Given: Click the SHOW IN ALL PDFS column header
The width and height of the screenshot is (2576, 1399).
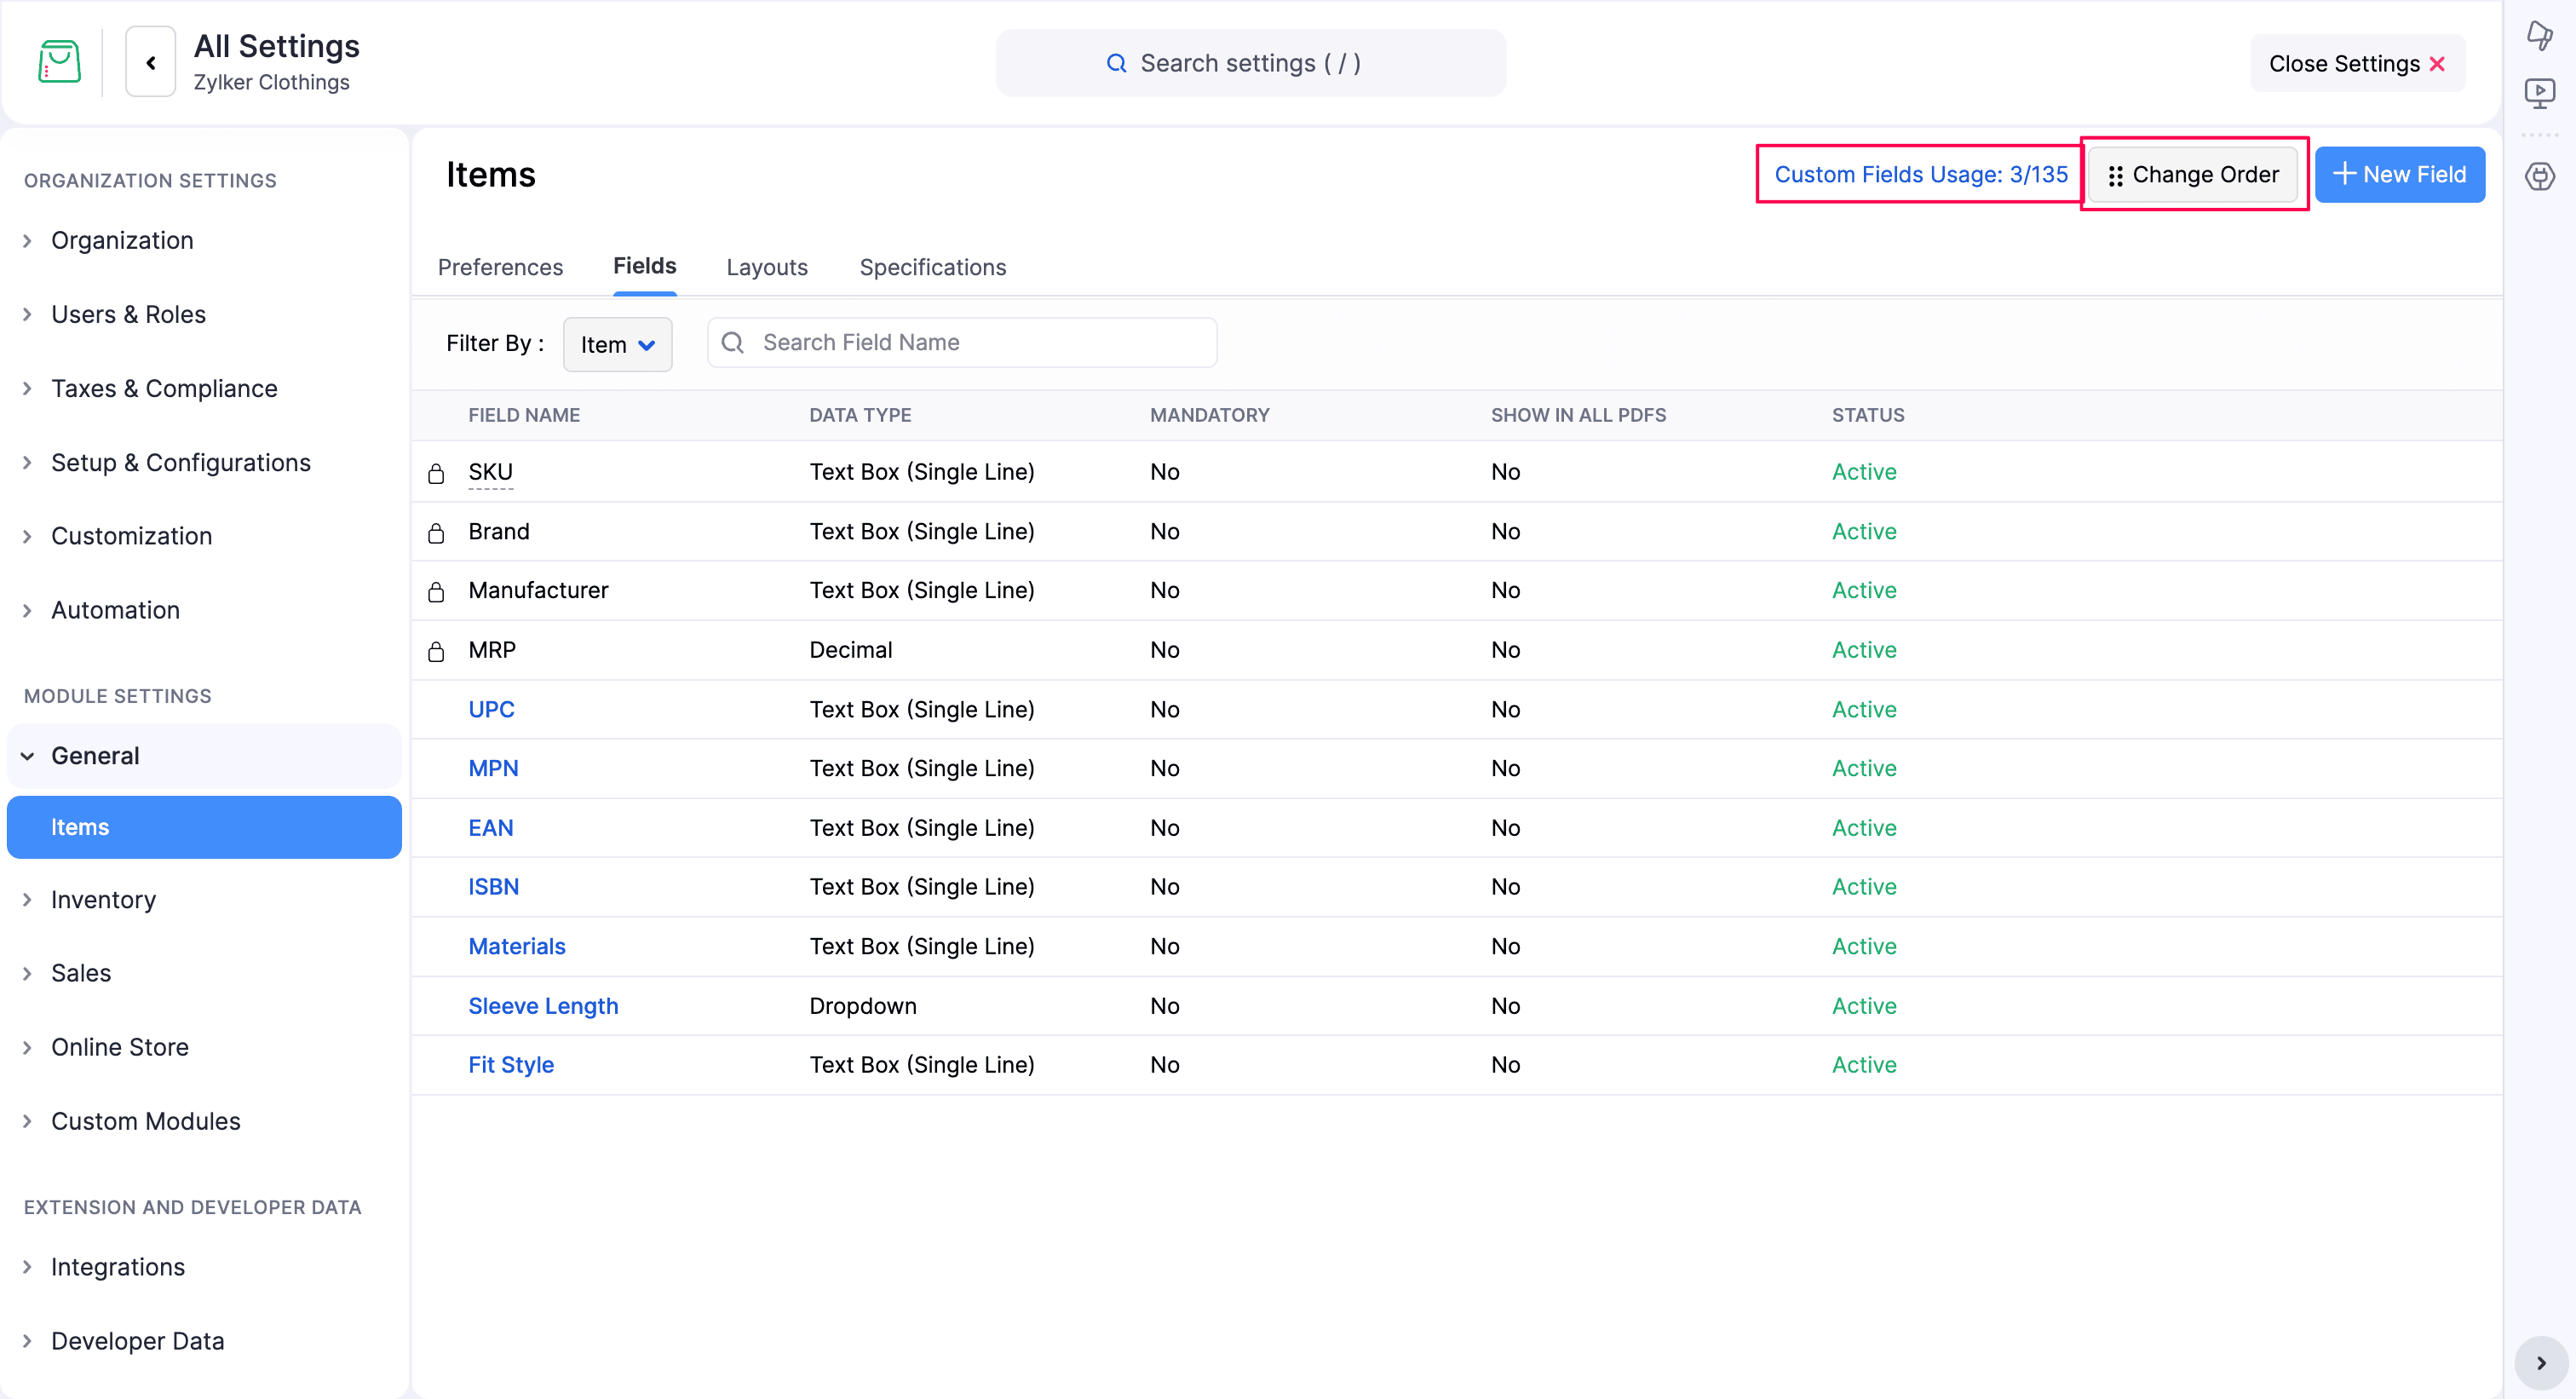Looking at the screenshot, I should pos(1578,415).
